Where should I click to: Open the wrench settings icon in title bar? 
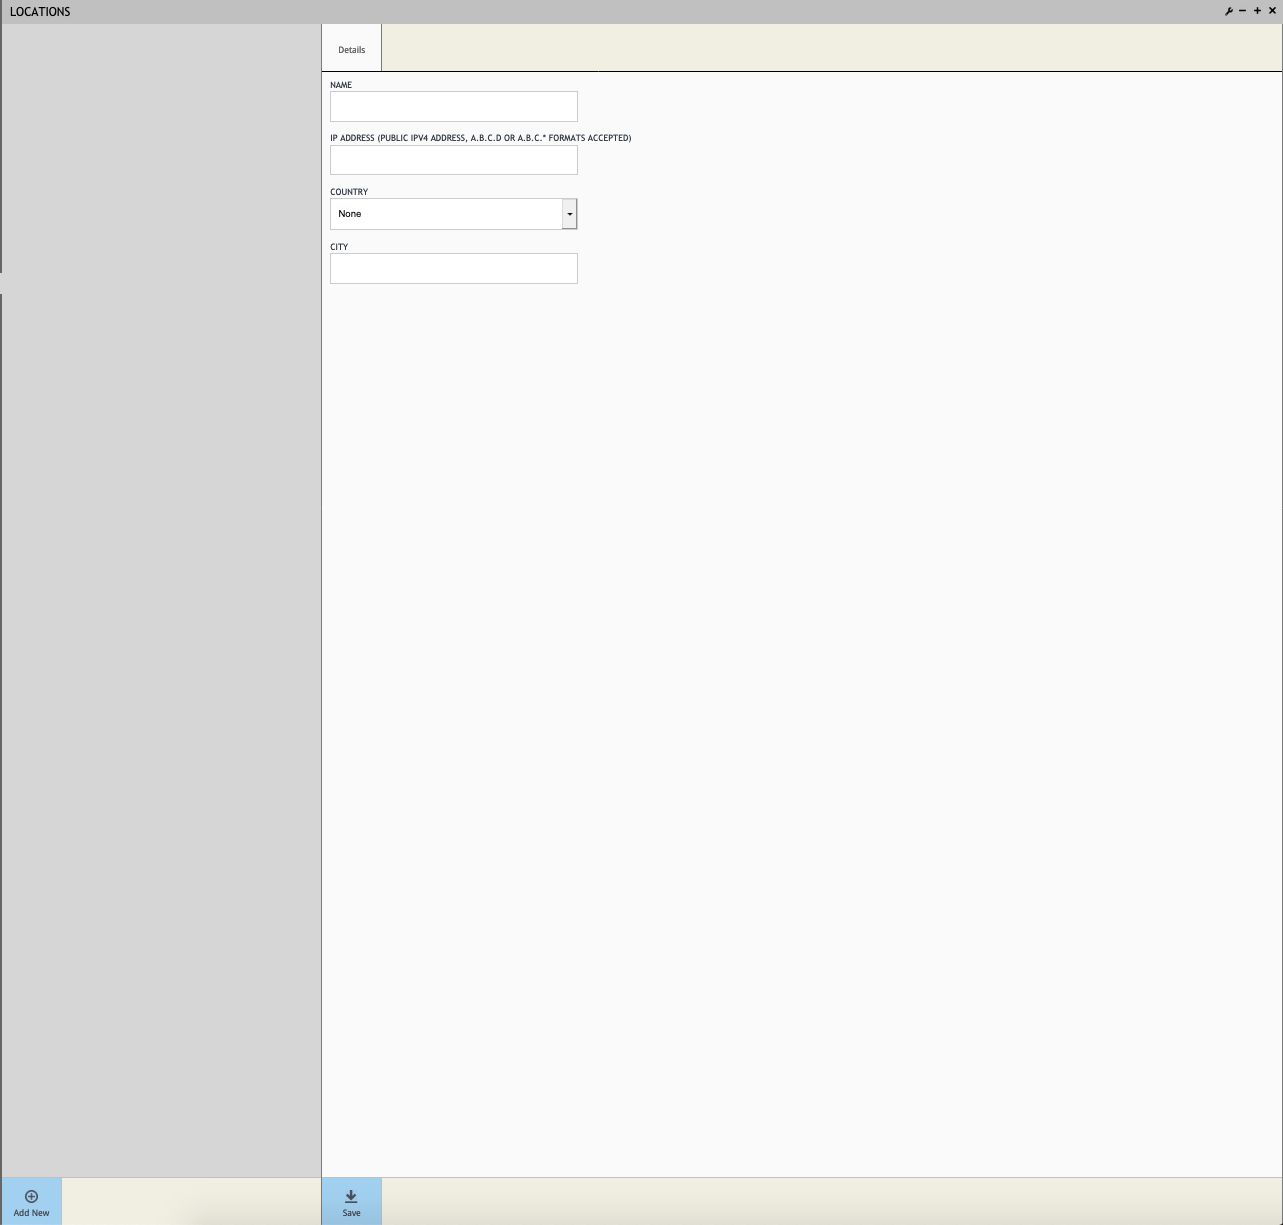1228,11
